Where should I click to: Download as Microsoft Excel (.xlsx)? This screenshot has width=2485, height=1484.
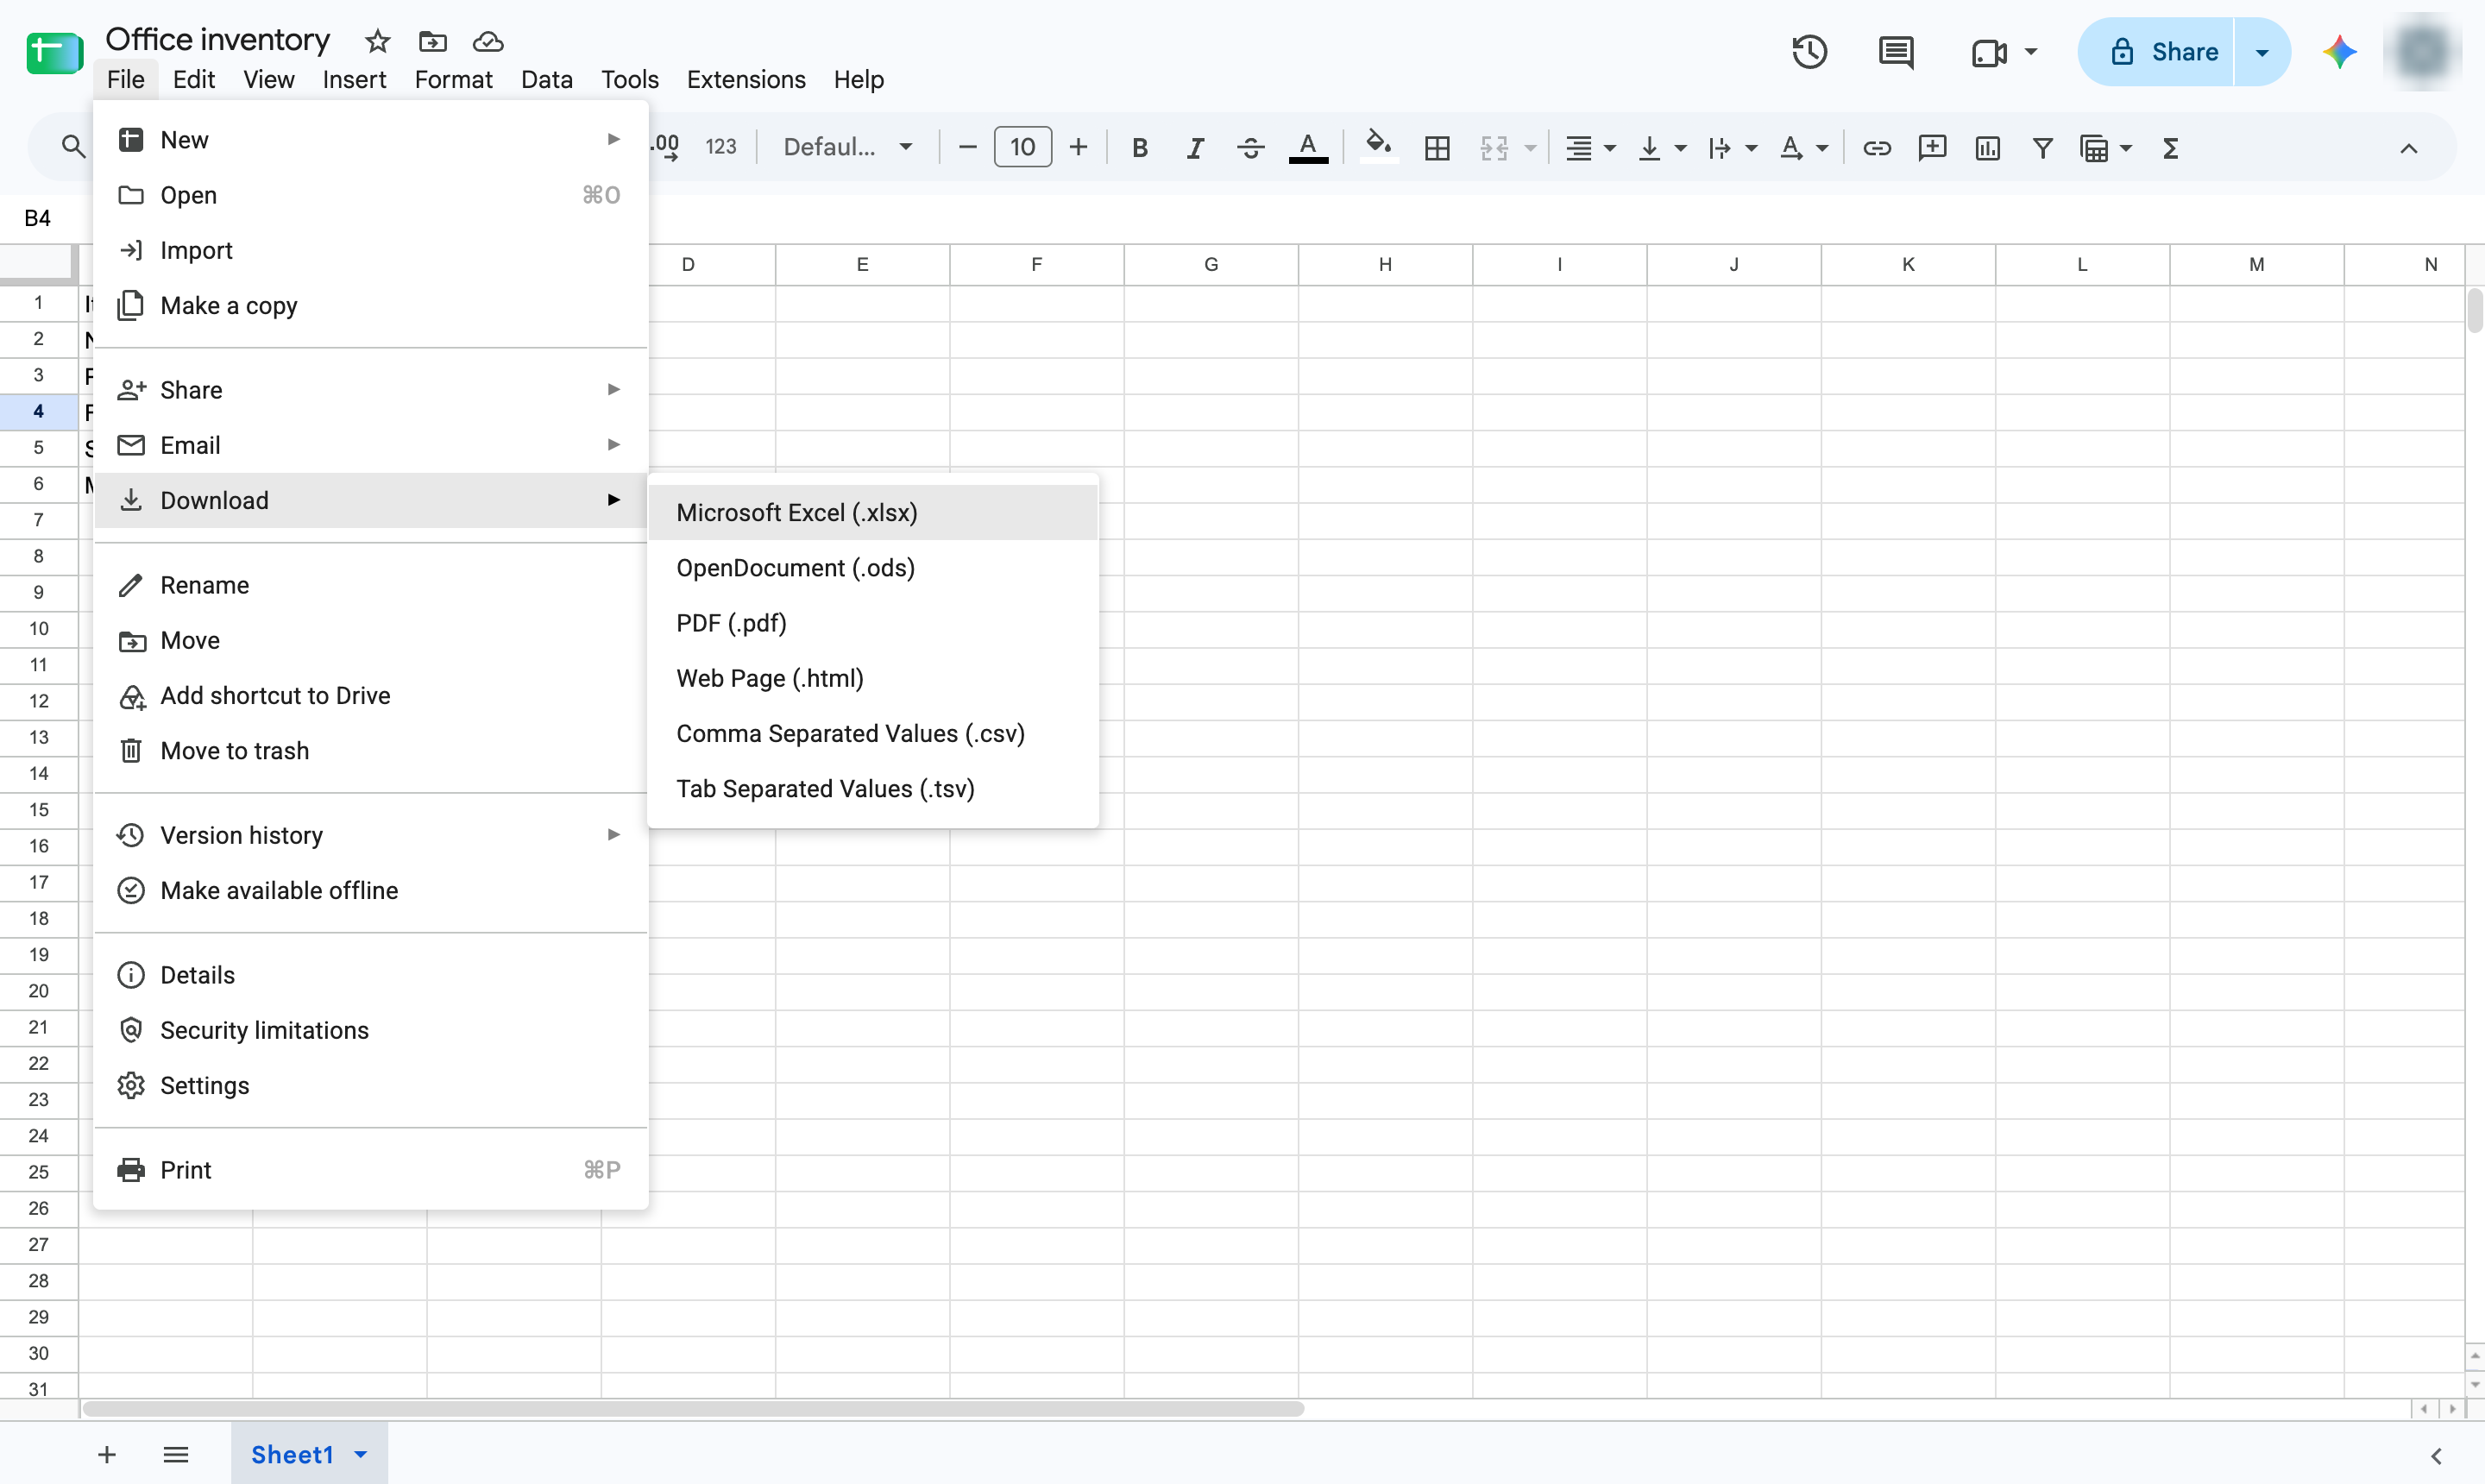coord(873,512)
